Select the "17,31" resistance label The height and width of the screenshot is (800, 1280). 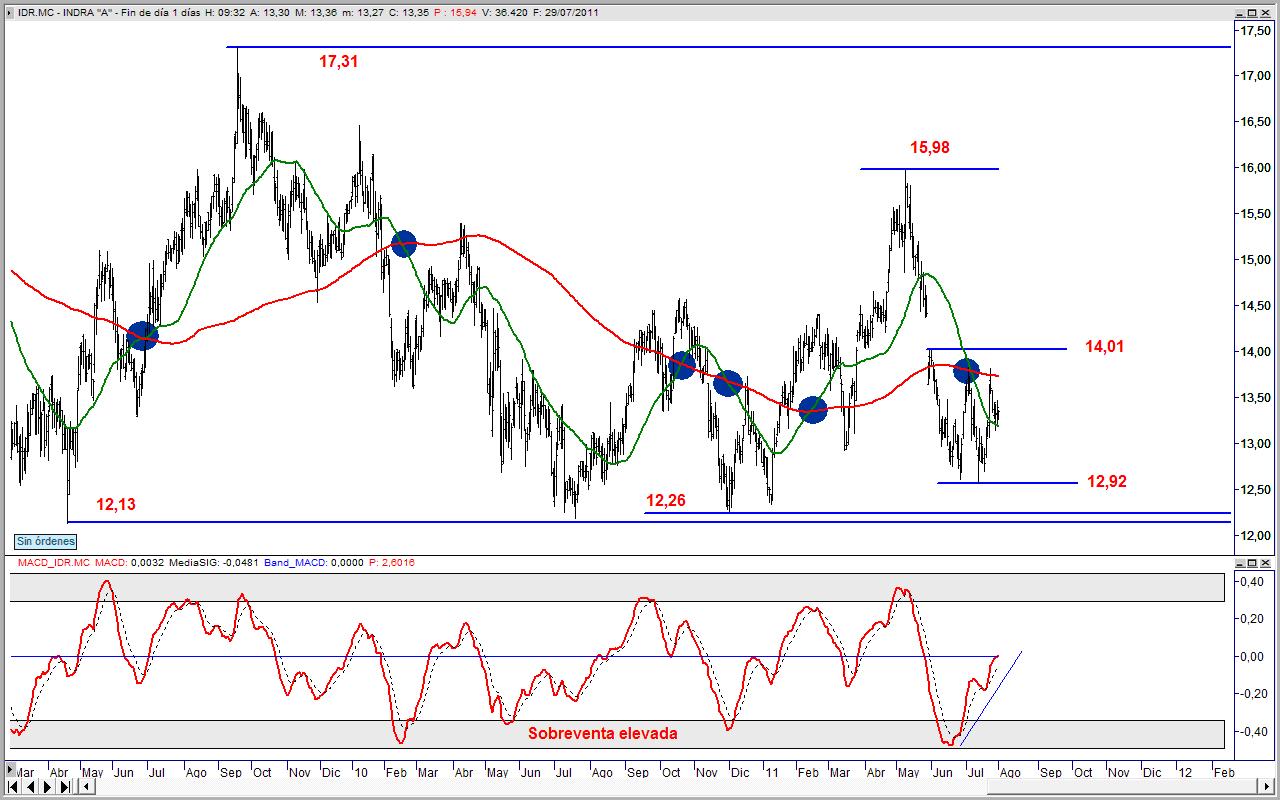pyautogui.click(x=338, y=61)
